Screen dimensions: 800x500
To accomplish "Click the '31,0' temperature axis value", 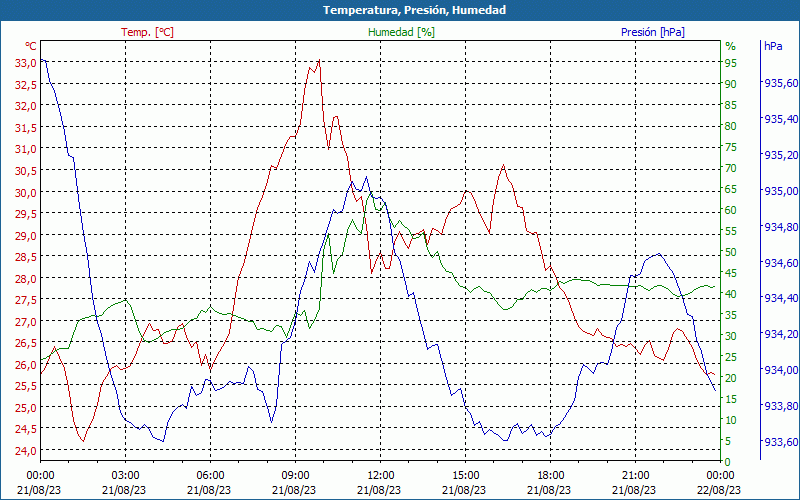I will pos(26,149).
